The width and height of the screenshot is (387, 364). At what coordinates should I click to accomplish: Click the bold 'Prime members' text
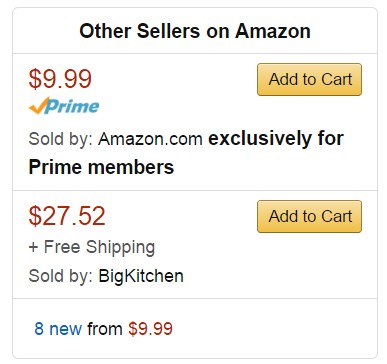point(101,167)
